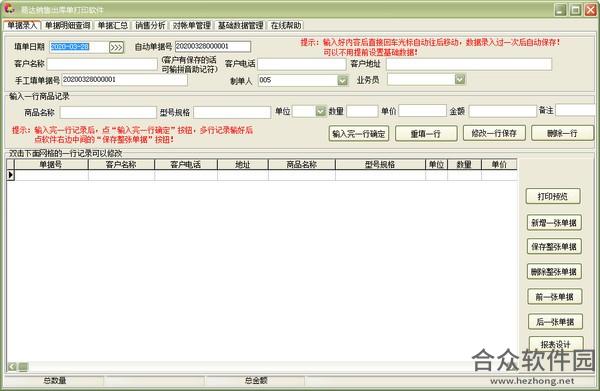The image size is (600, 391).
Task: Click 打印预览 button
Action: click(553, 196)
